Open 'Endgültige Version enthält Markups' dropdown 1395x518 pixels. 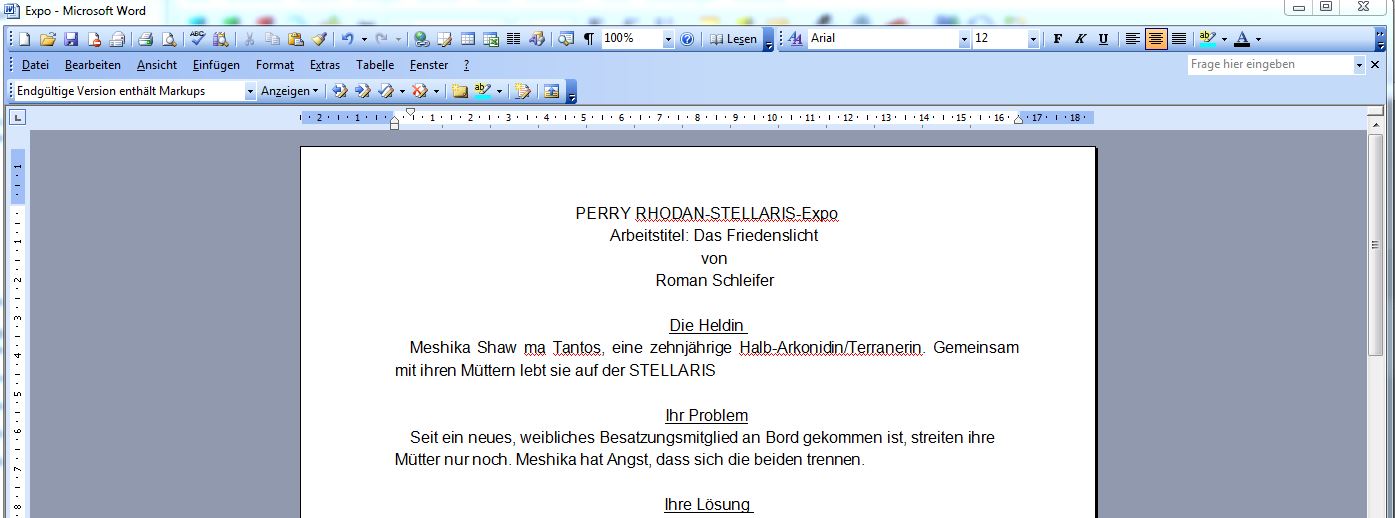tap(250, 91)
